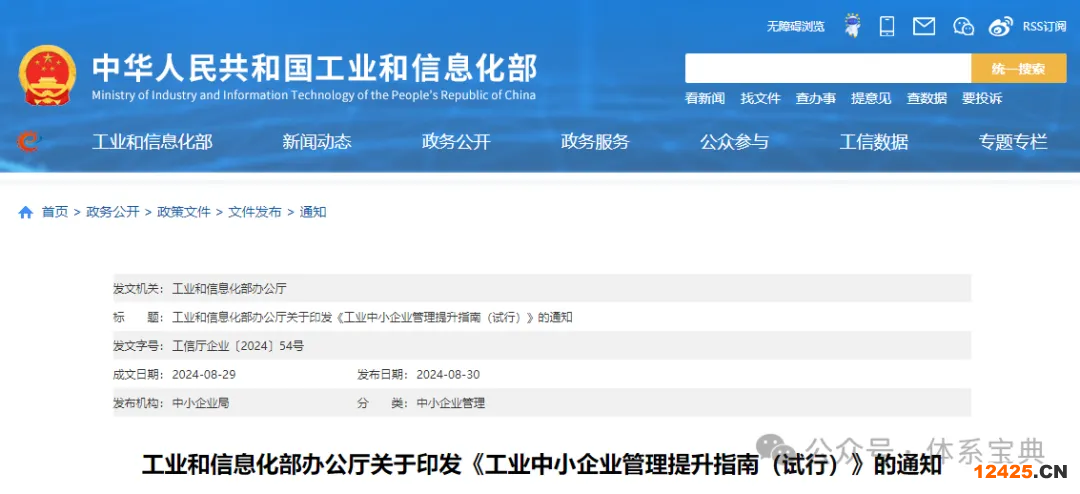Open the RSS订阅 link

tap(1044, 26)
